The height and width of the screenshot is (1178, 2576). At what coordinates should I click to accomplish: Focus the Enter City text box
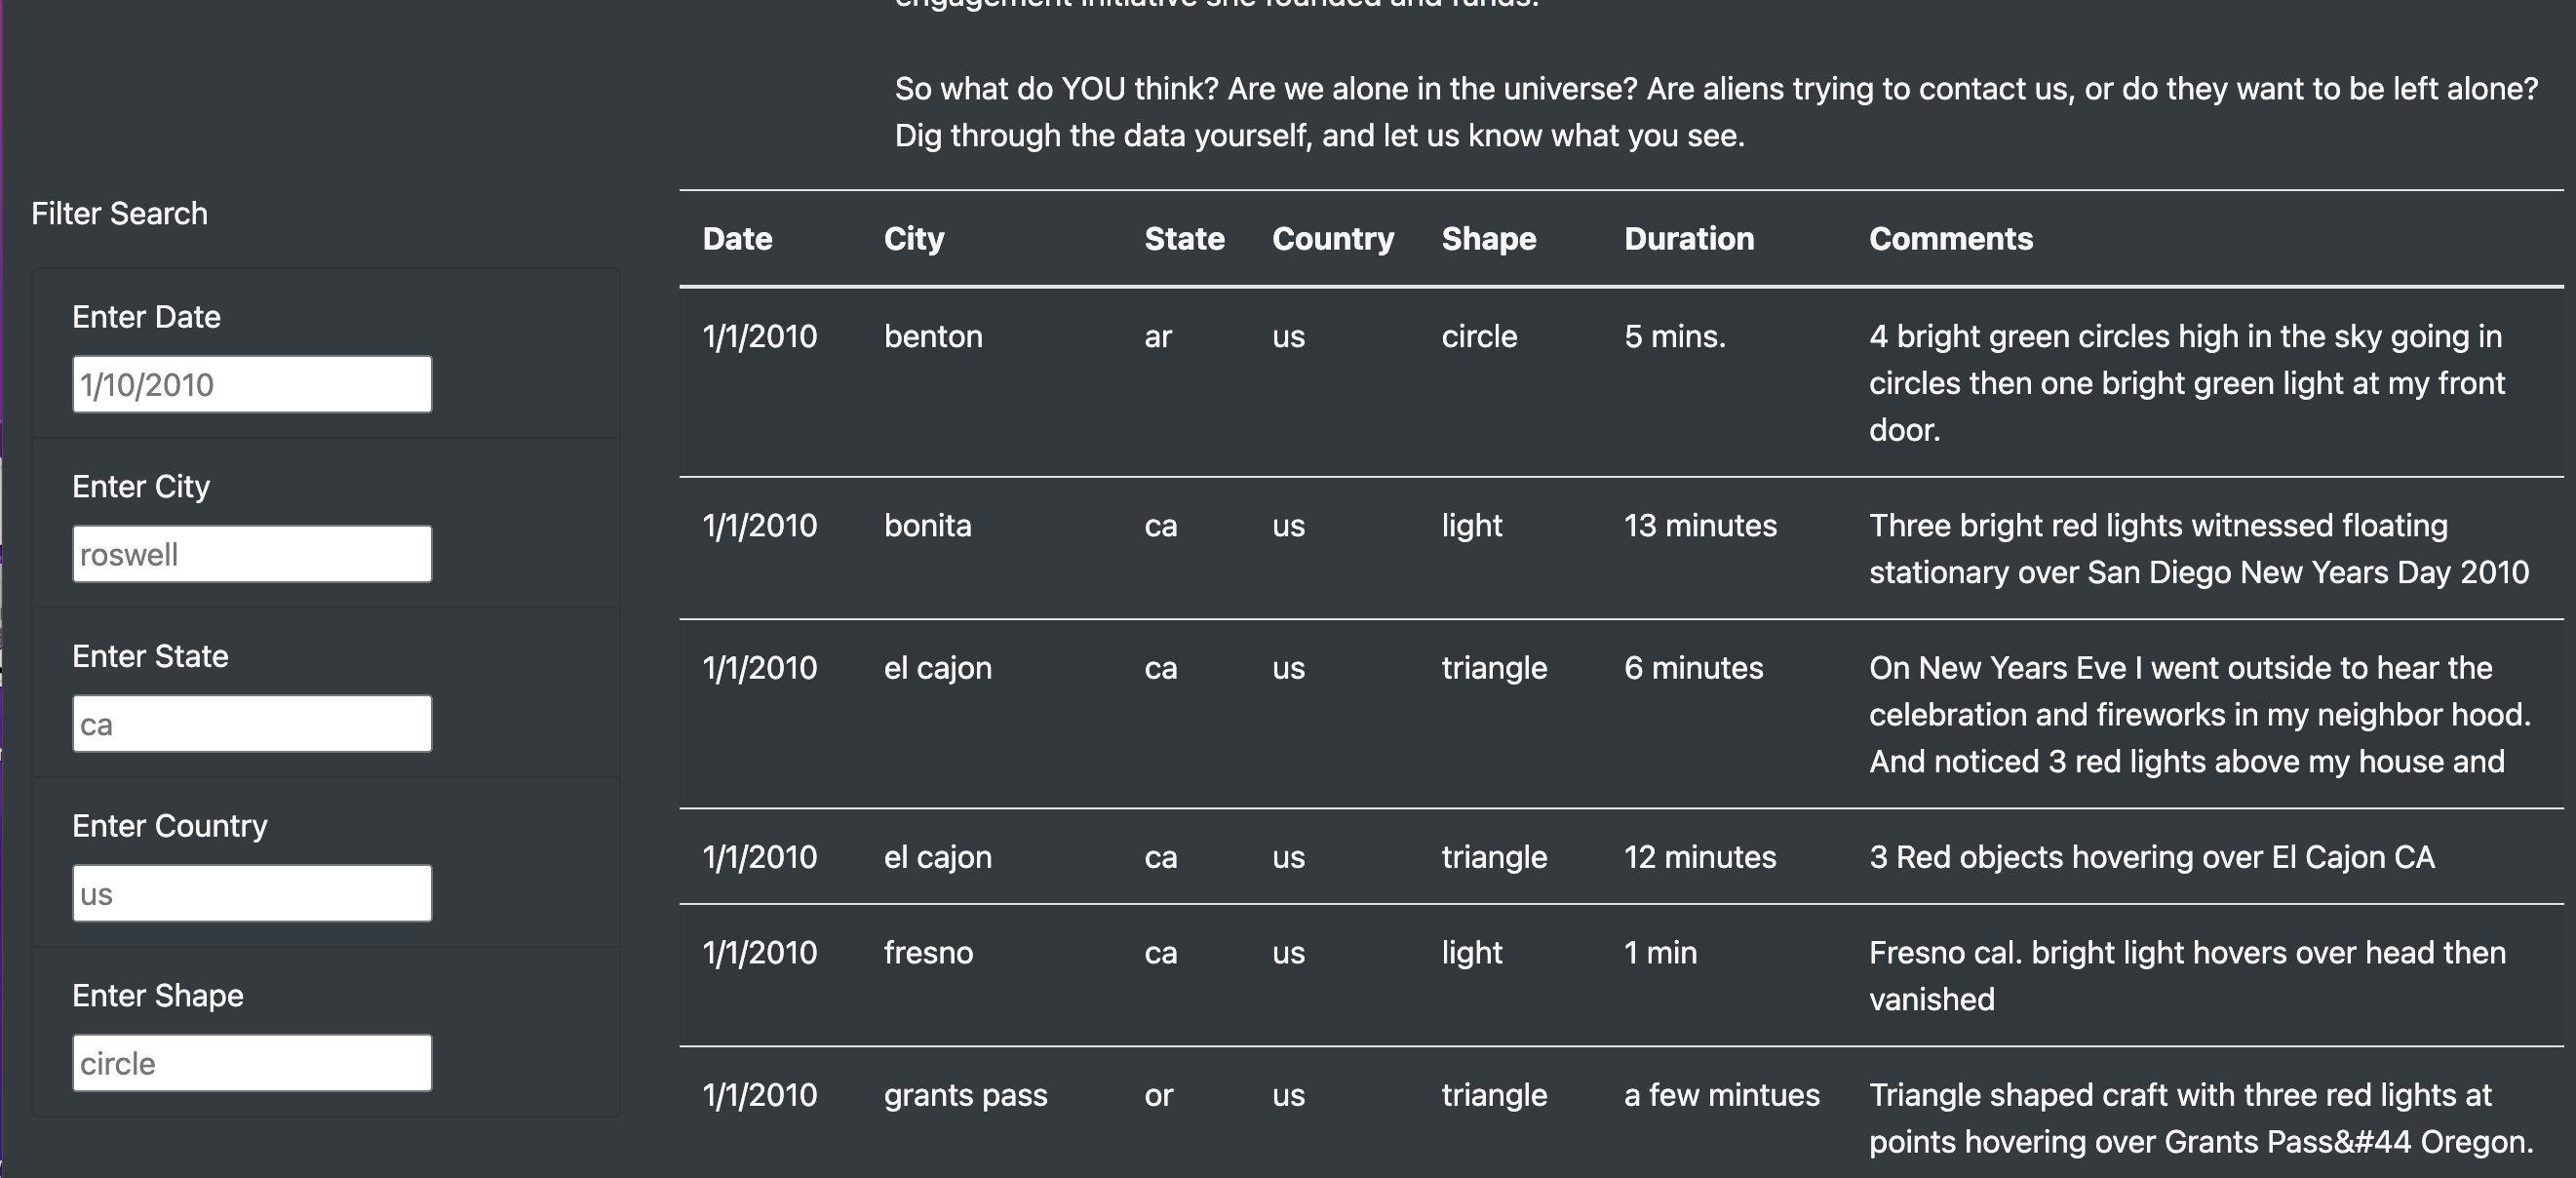[x=252, y=554]
